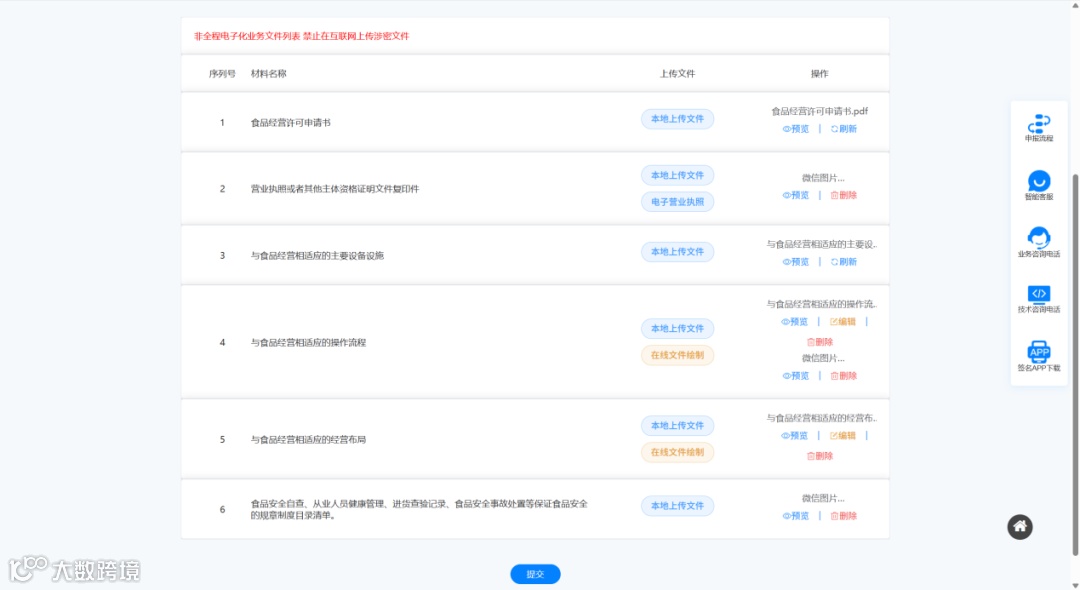Viewport: 1080px width, 590px height.
Task: Open the 申报流程 sidebar icon
Action: [x=1039, y=128]
